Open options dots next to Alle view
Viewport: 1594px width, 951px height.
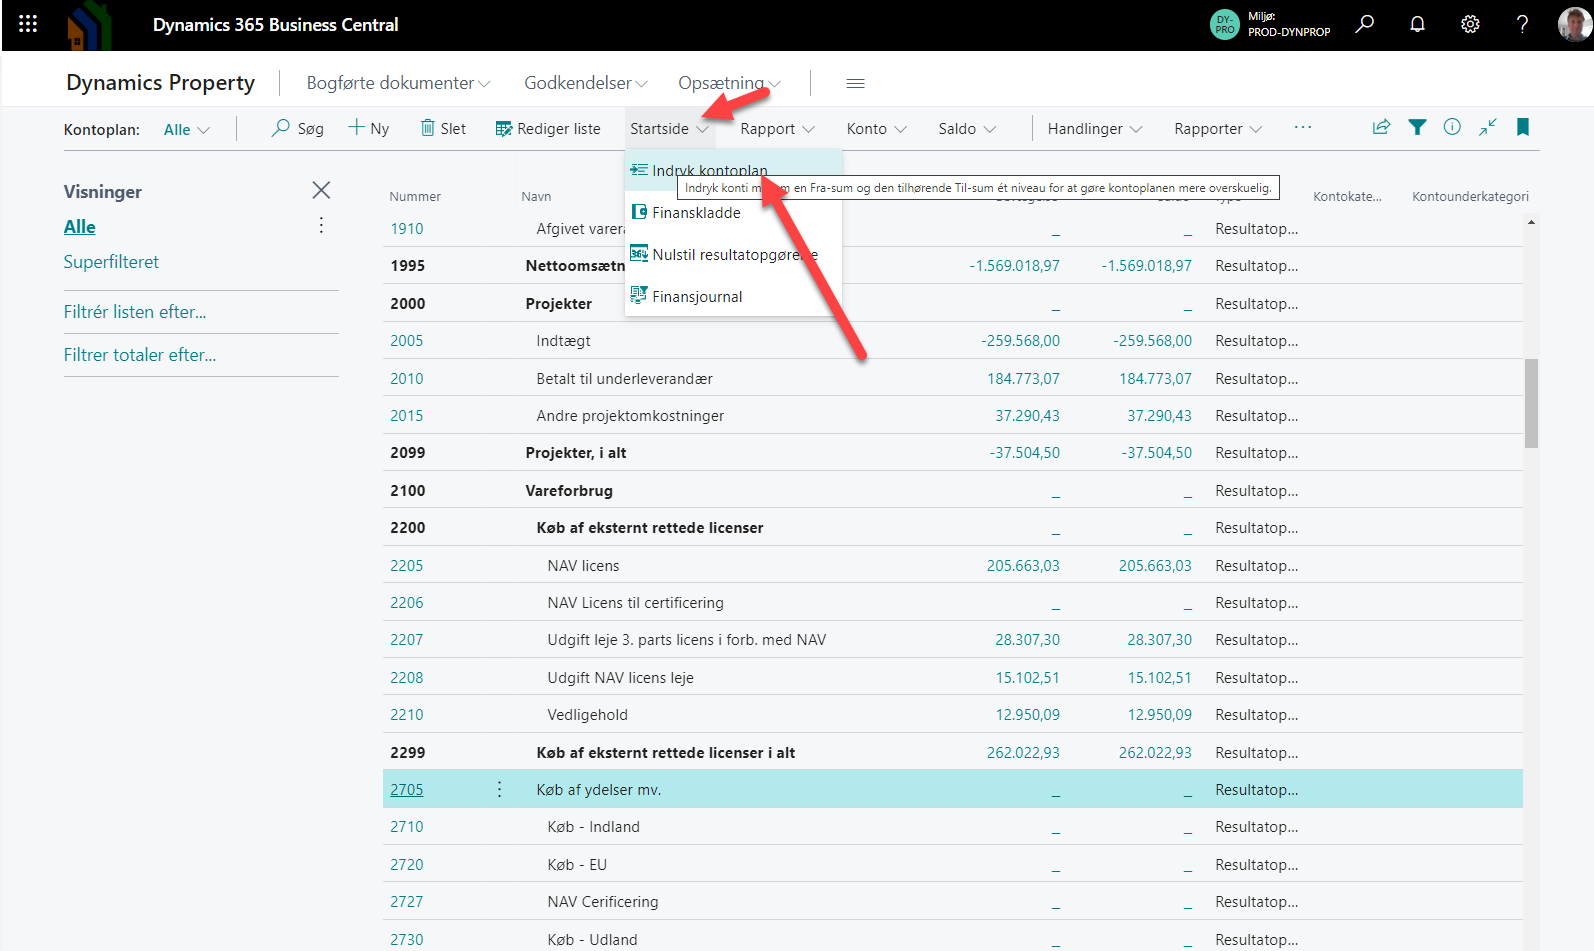(x=321, y=225)
